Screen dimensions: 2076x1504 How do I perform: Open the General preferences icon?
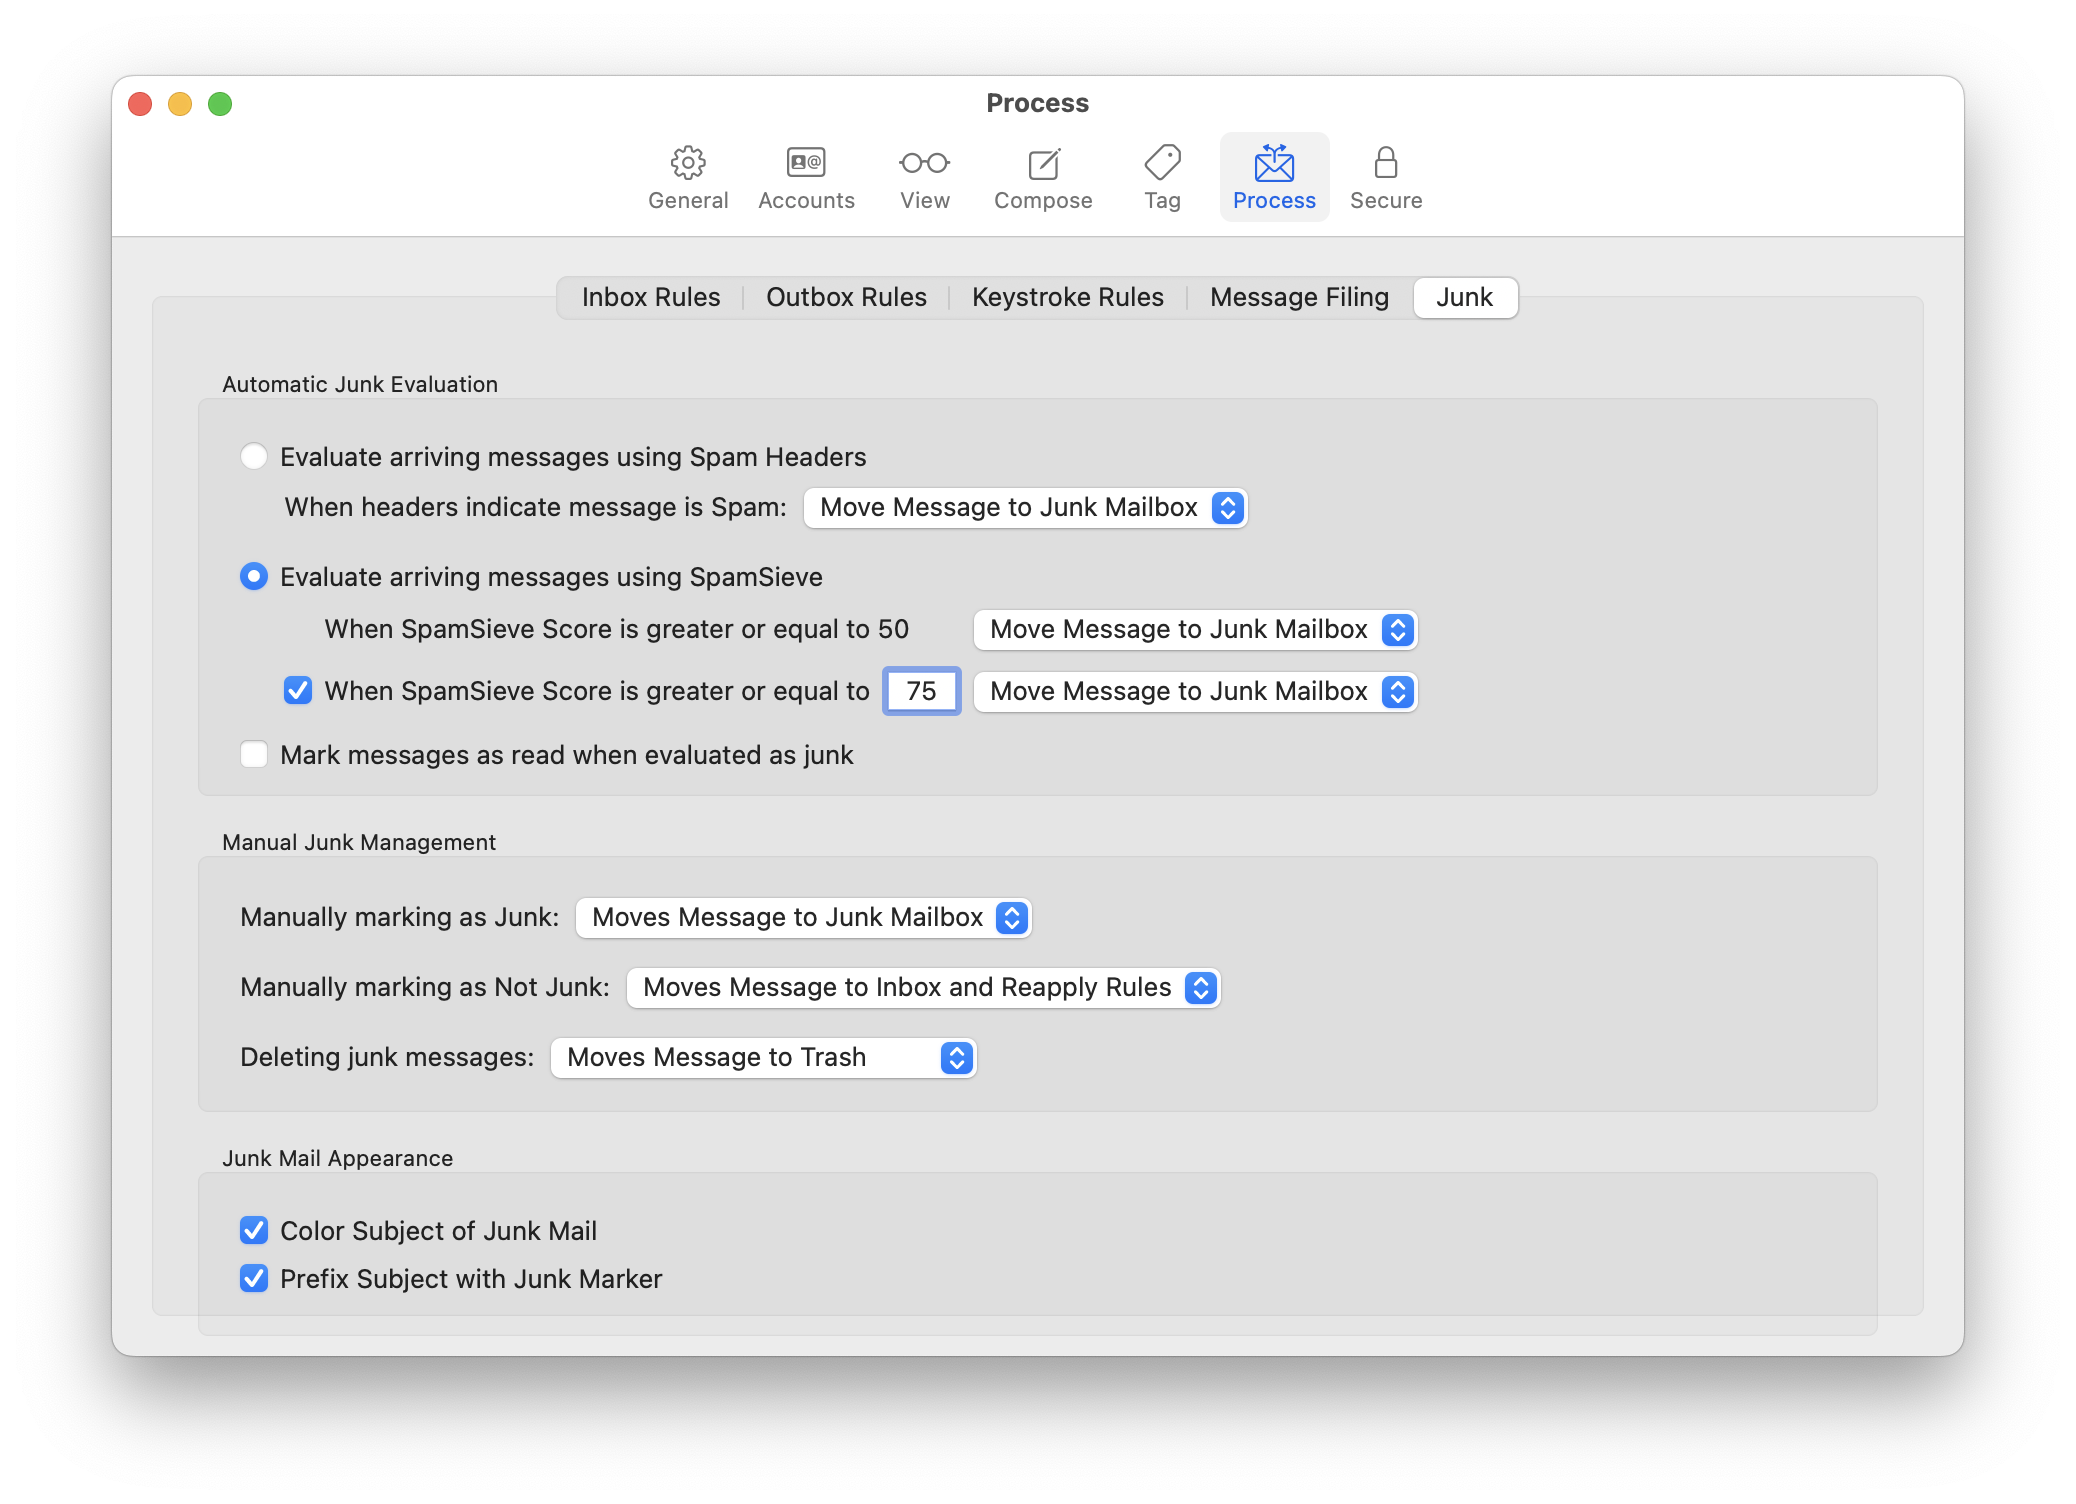pyautogui.click(x=687, y=176)
